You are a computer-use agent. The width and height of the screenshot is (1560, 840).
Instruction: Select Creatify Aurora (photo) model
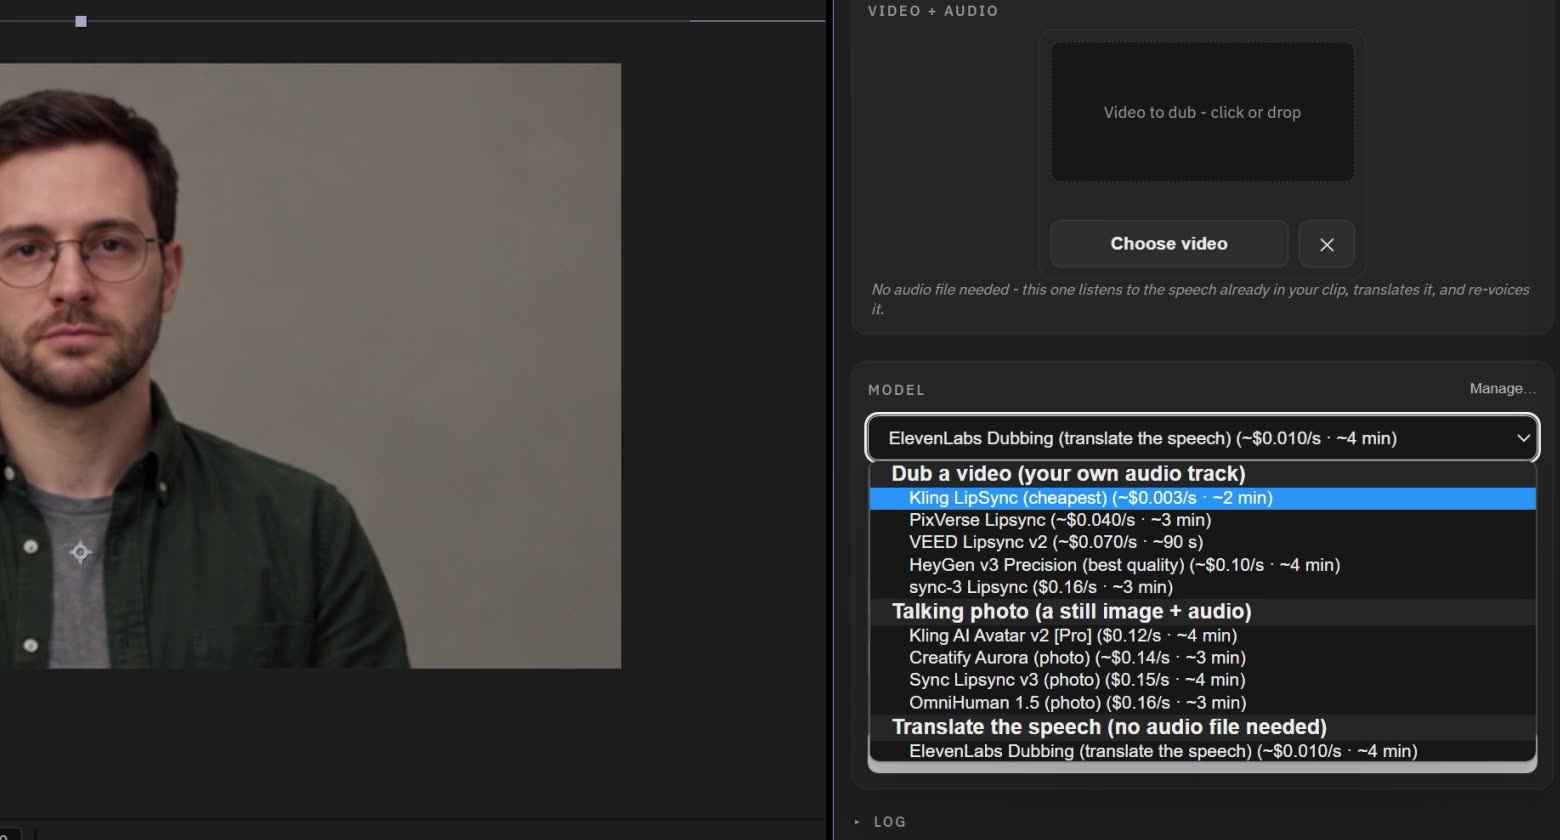[x=1202, y=658]
